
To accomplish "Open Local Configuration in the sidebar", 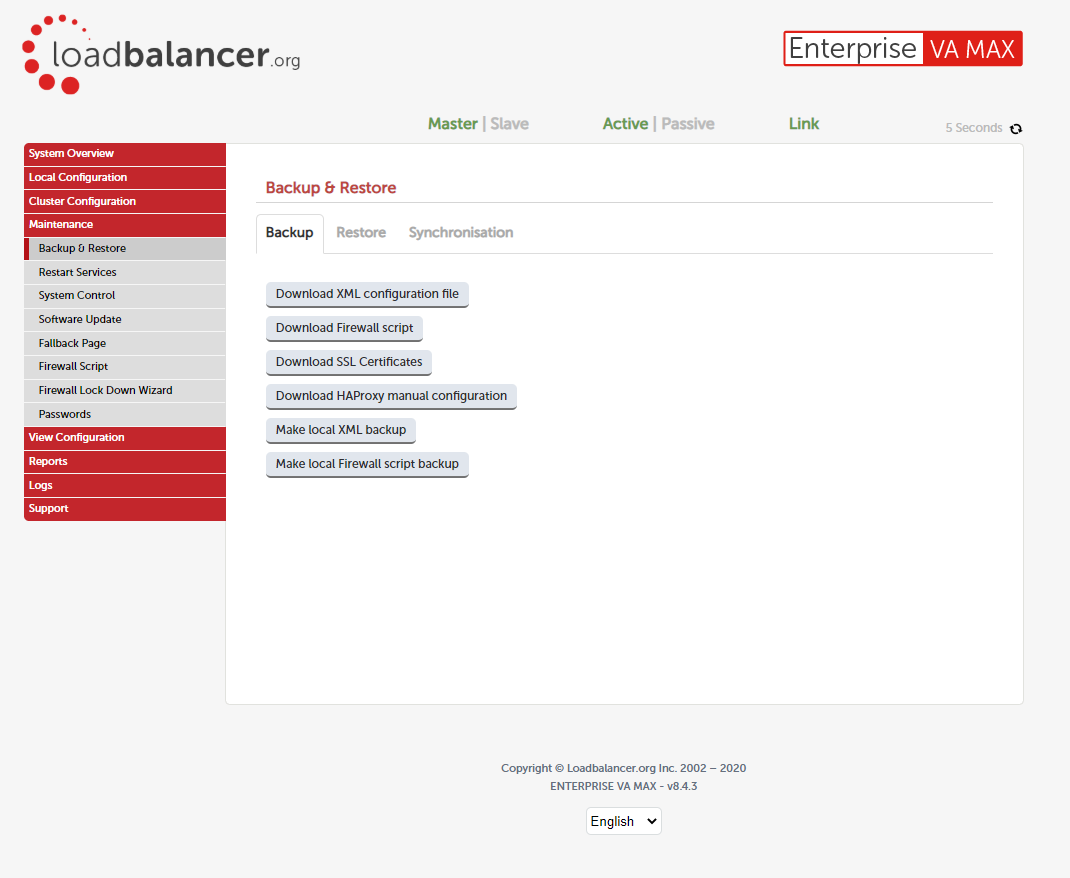I will [x=124, y=177].
